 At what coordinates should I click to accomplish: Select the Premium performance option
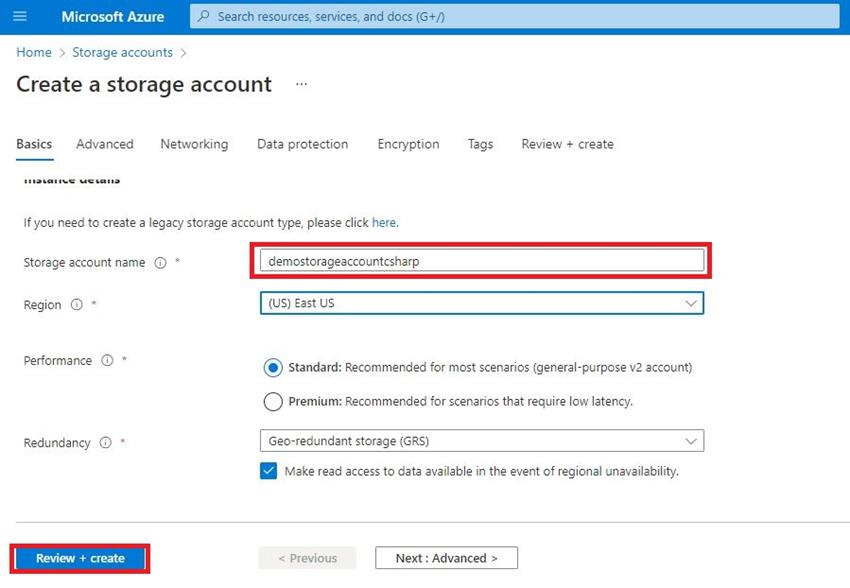[x=273, y=401]
